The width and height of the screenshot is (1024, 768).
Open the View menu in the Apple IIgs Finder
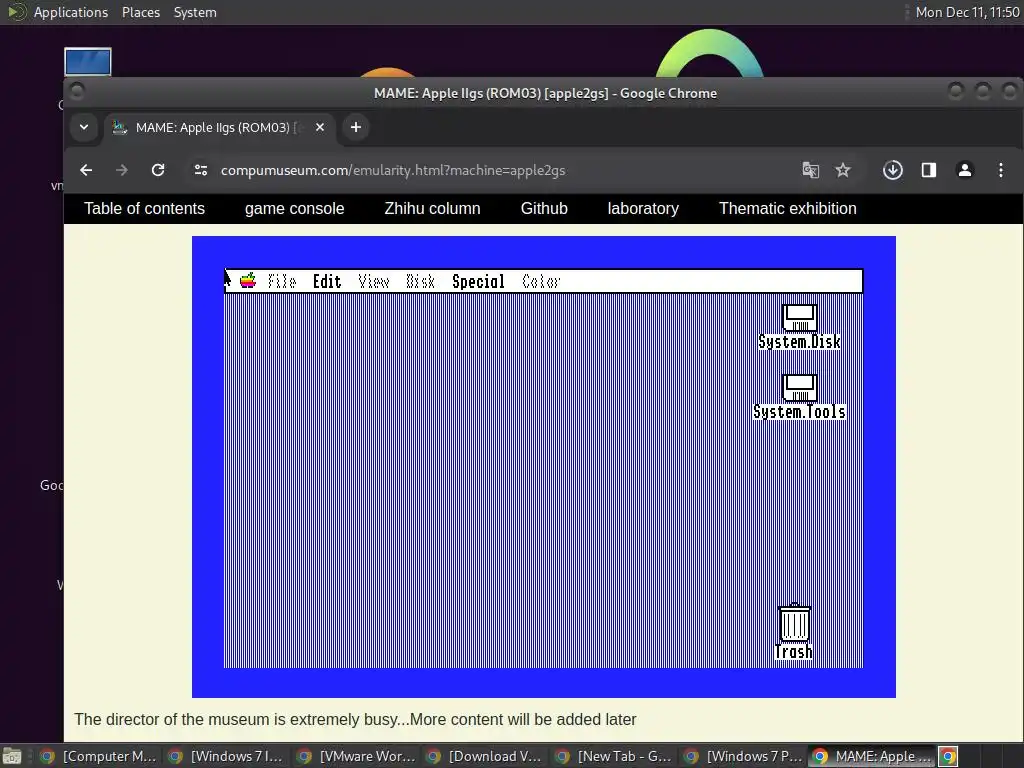tap(374, 281)
